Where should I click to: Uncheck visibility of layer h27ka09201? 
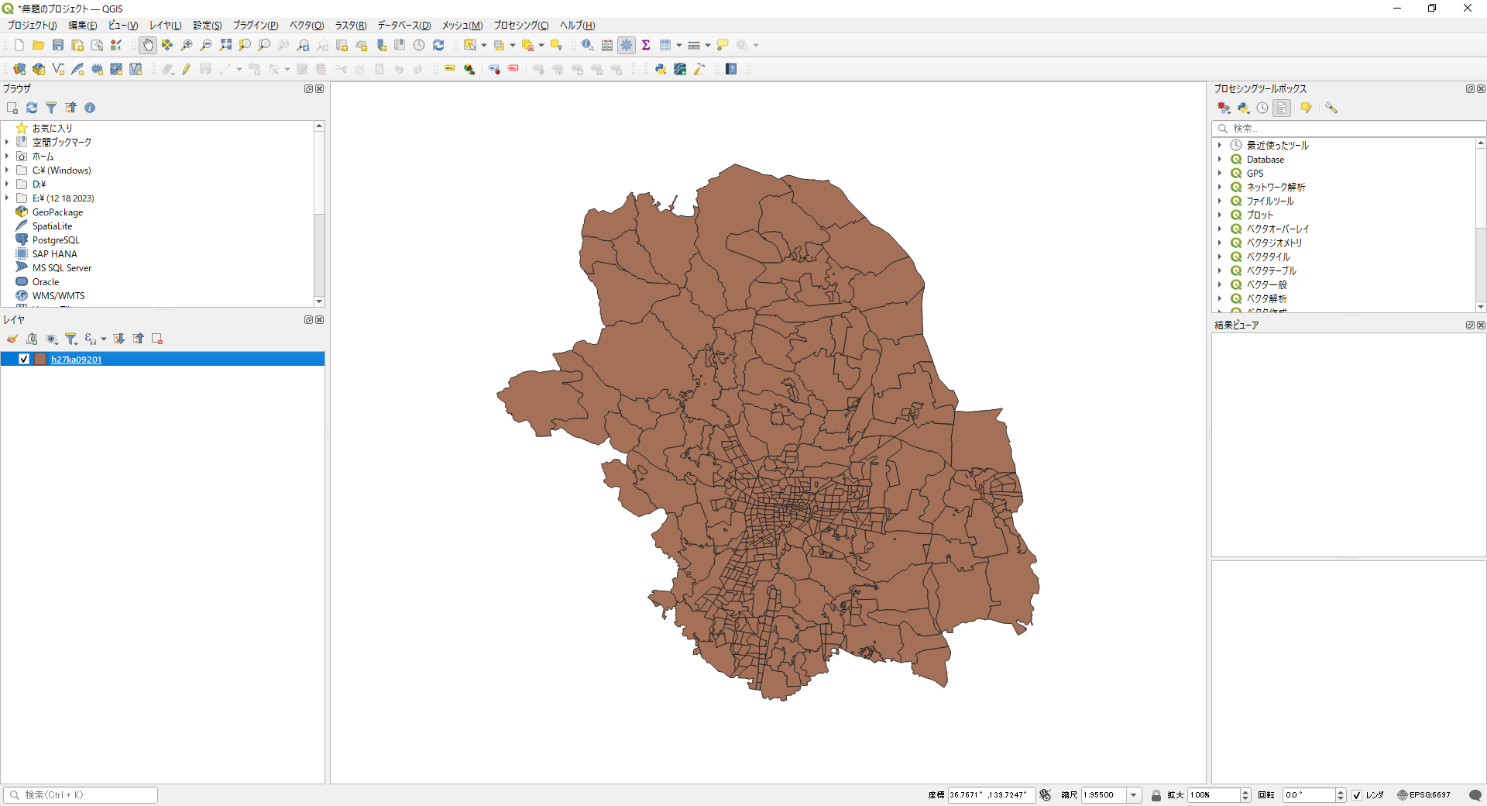24,359
